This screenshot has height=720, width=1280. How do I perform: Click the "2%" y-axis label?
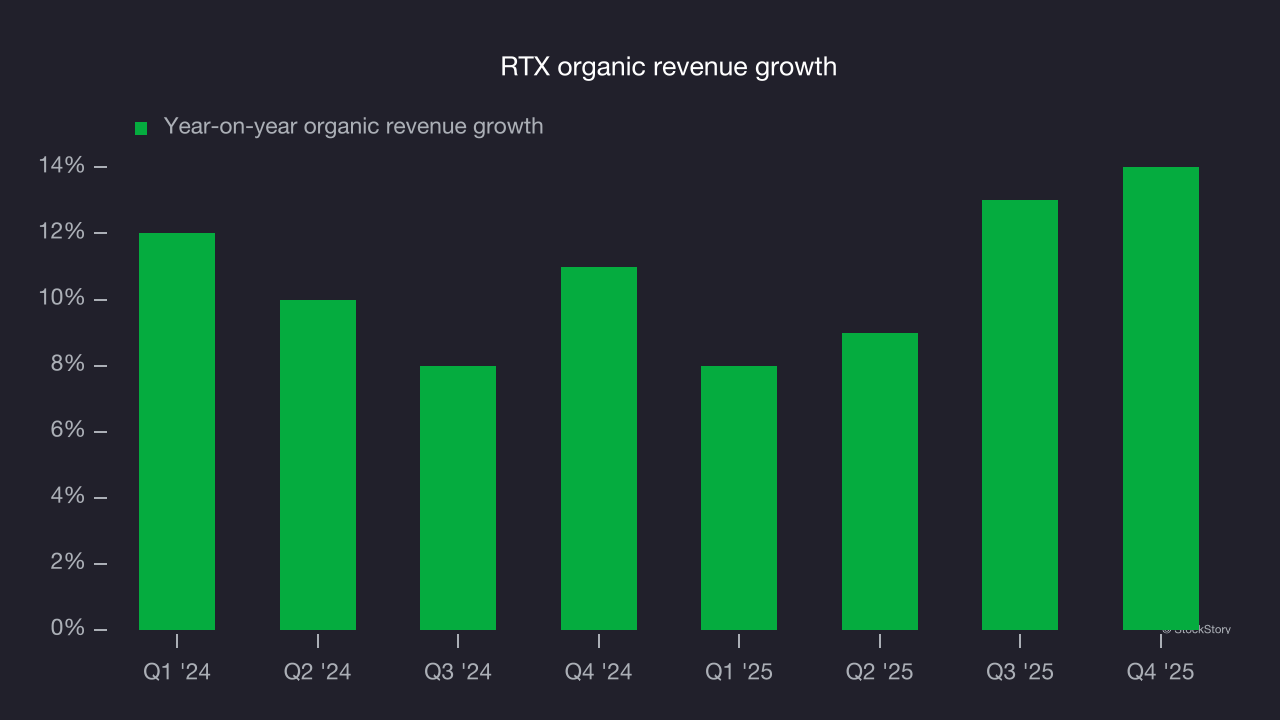click(68, 563)
